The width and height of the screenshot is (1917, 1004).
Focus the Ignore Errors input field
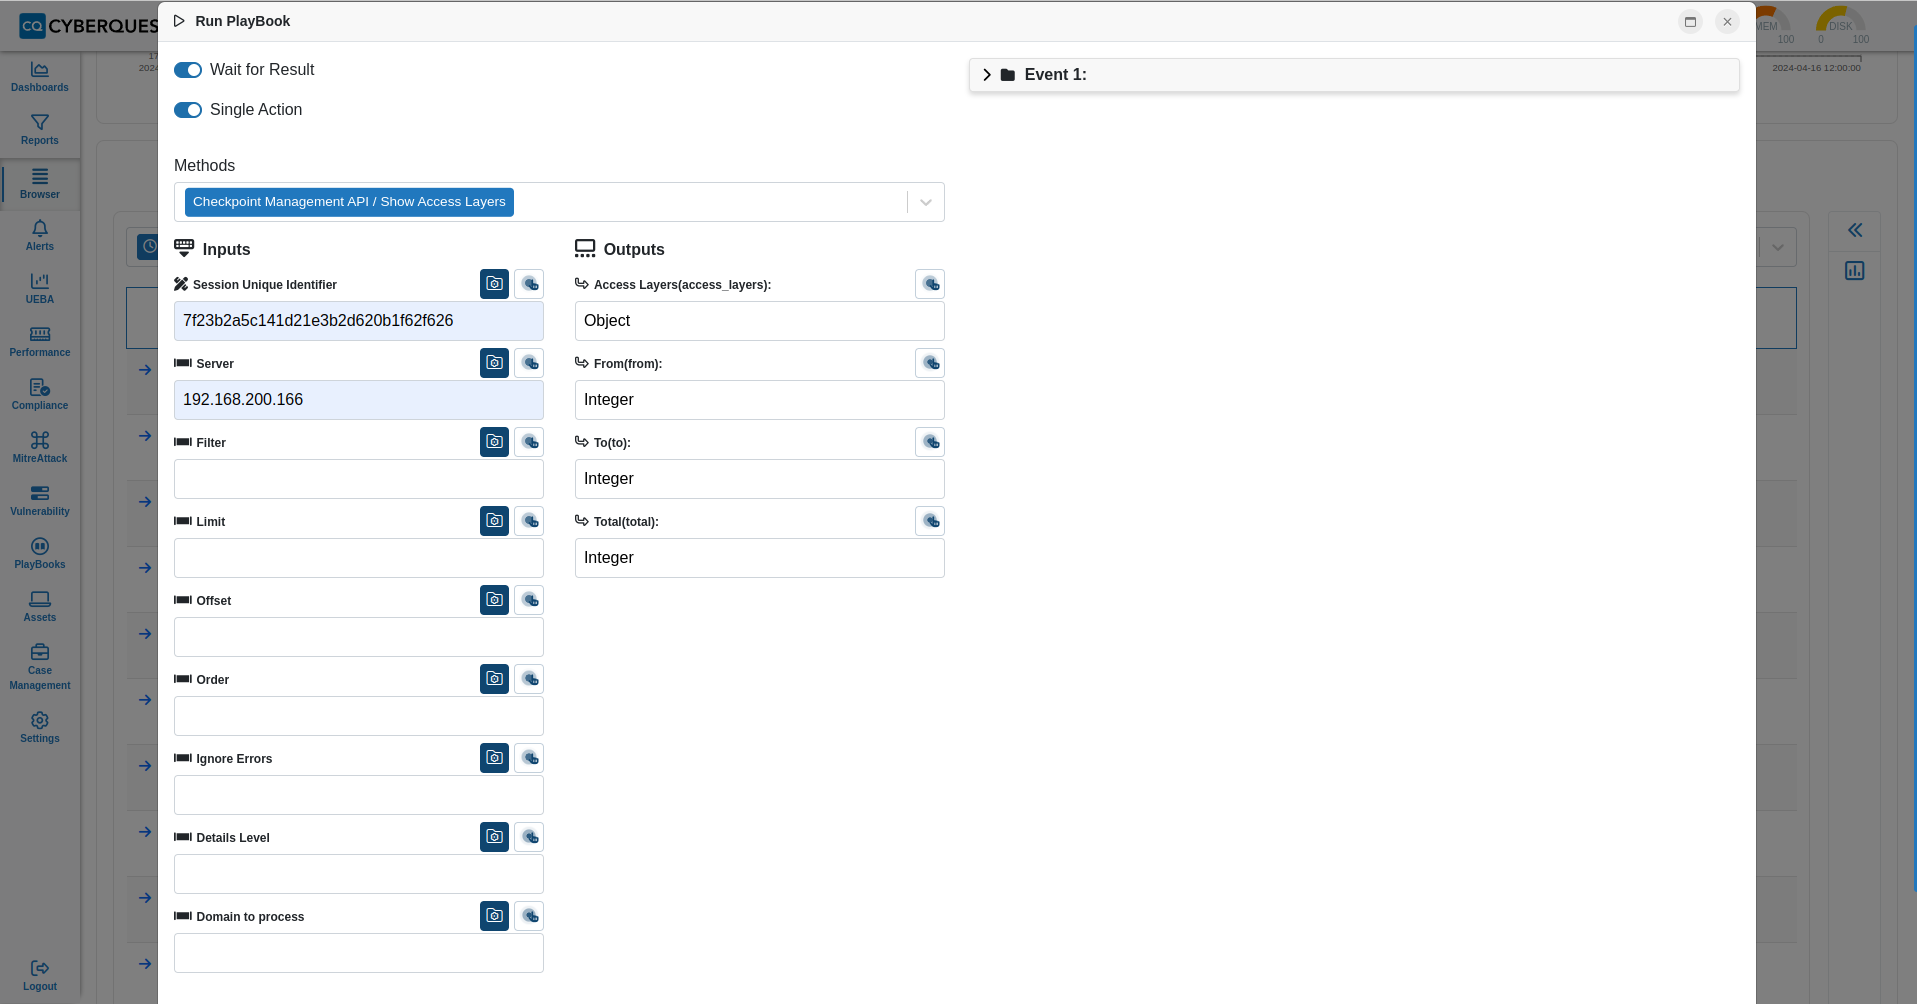(359, 795)
